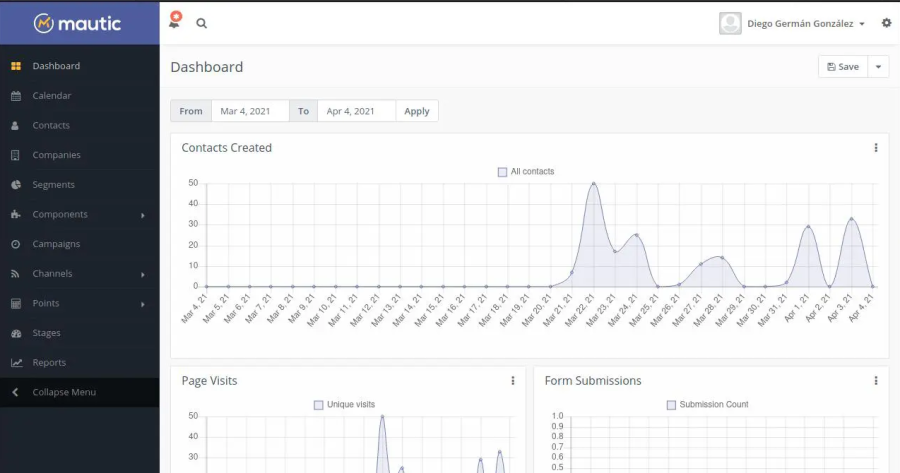Click the Campaigns clock icon
Screen dimensions: 900x473
[x=15, y=245]
